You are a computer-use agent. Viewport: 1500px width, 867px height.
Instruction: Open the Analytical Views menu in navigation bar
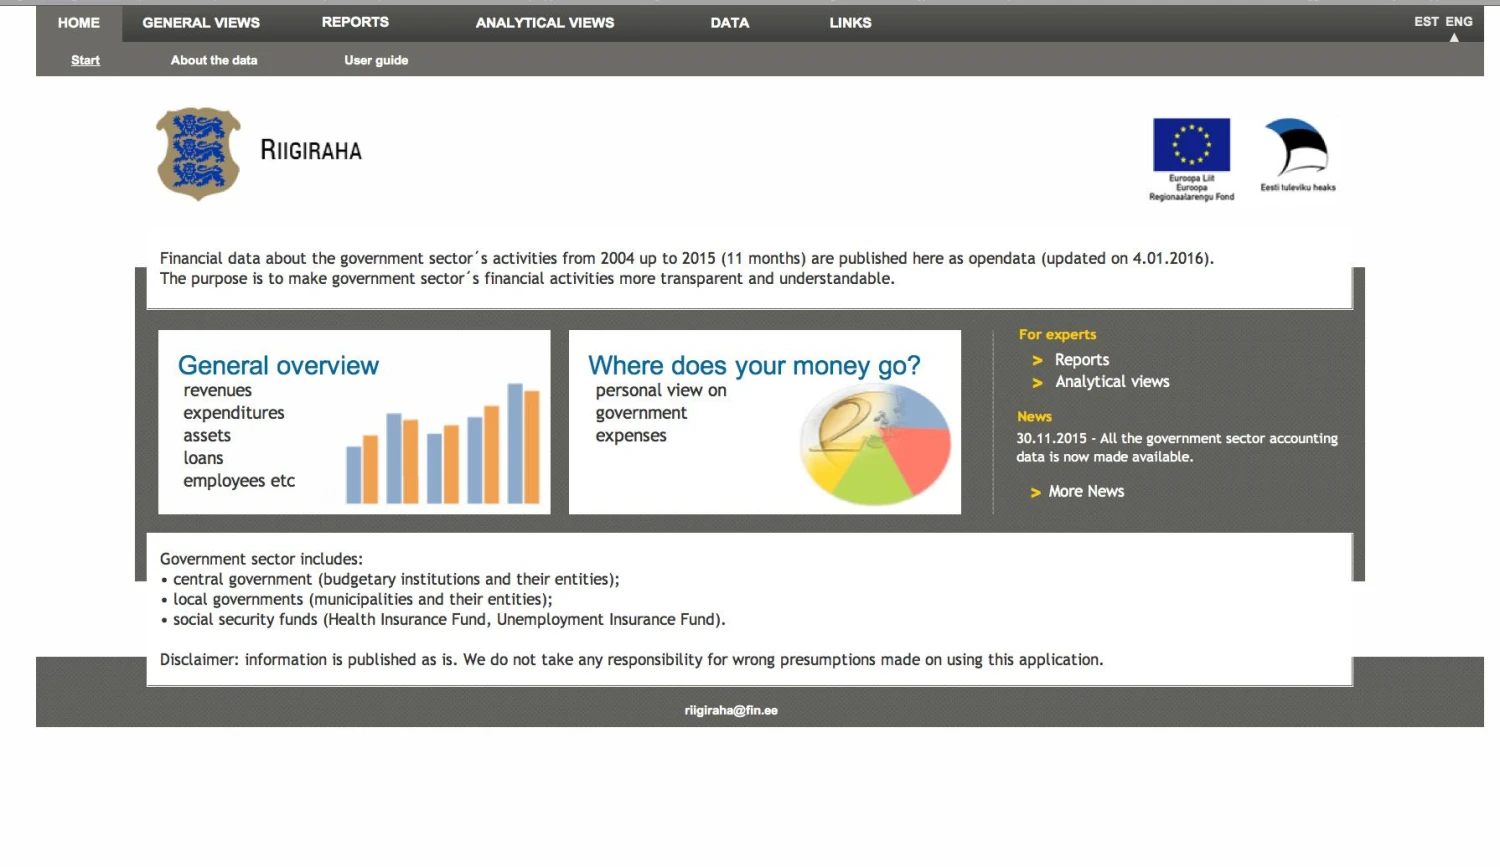tap(545, 22)
